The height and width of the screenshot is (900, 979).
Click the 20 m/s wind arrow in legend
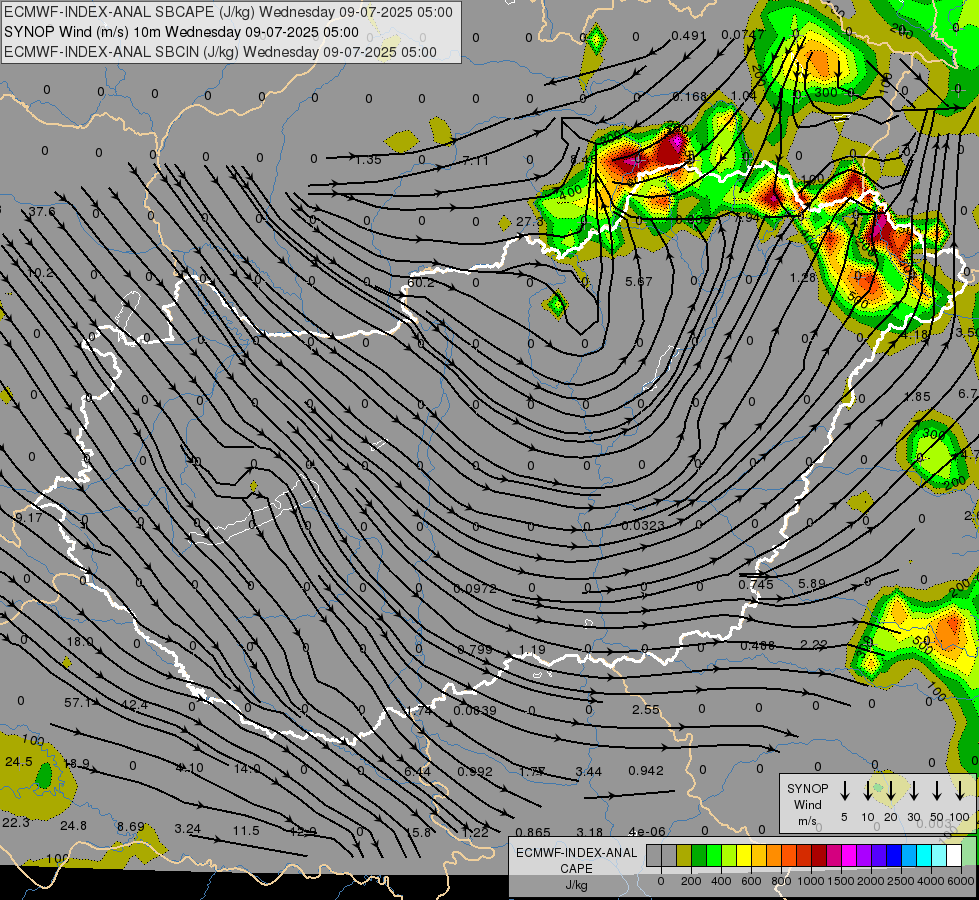pyautogui.click(x=890, y=790)
